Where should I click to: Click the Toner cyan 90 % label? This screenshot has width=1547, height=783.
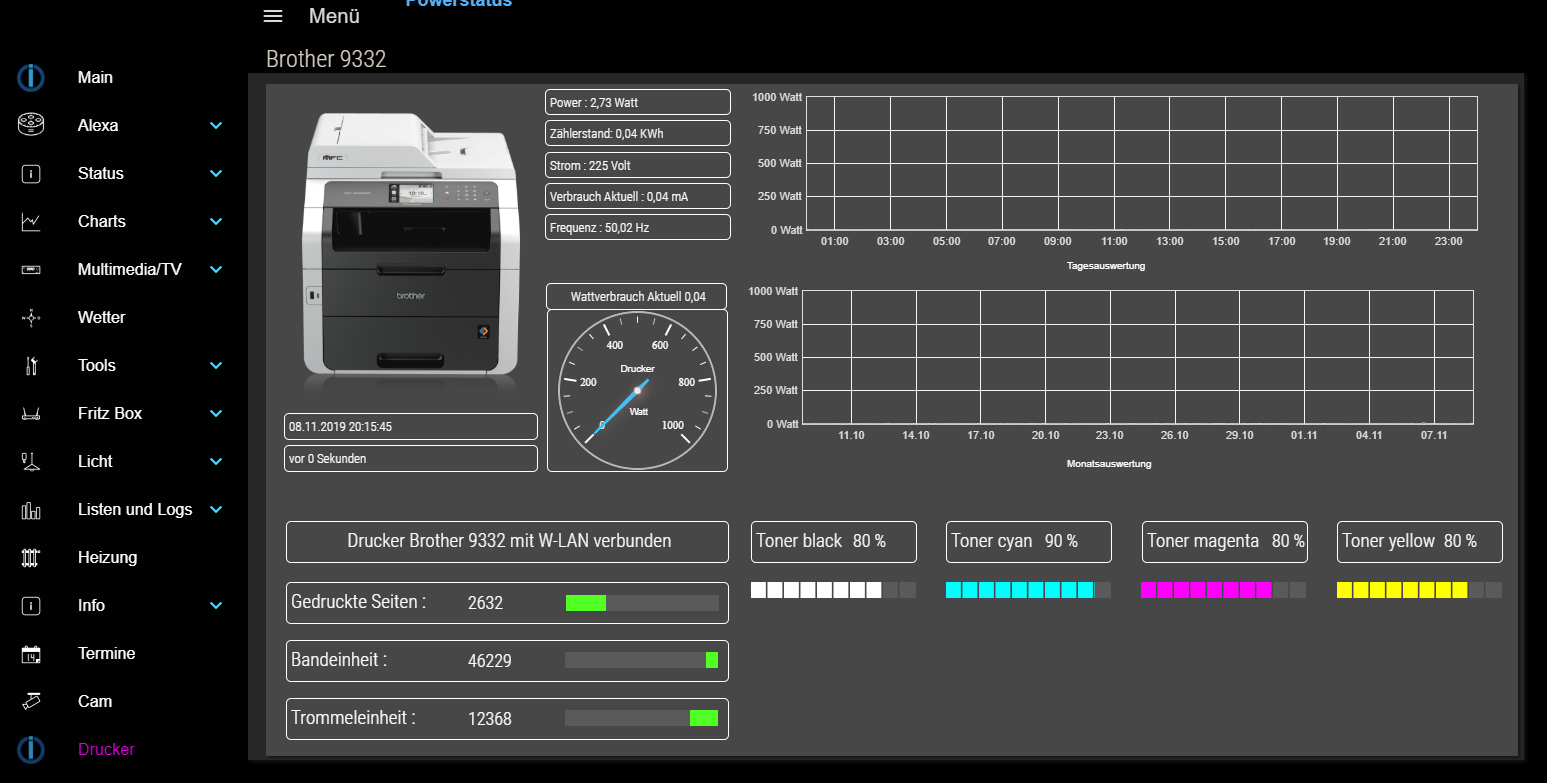point(1029,541)
